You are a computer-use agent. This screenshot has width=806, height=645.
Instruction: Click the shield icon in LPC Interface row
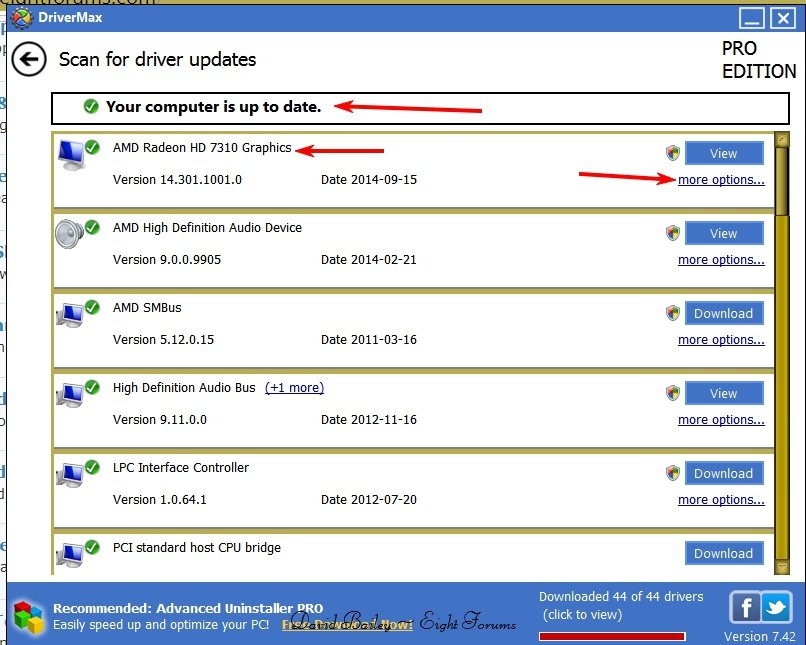672,472
